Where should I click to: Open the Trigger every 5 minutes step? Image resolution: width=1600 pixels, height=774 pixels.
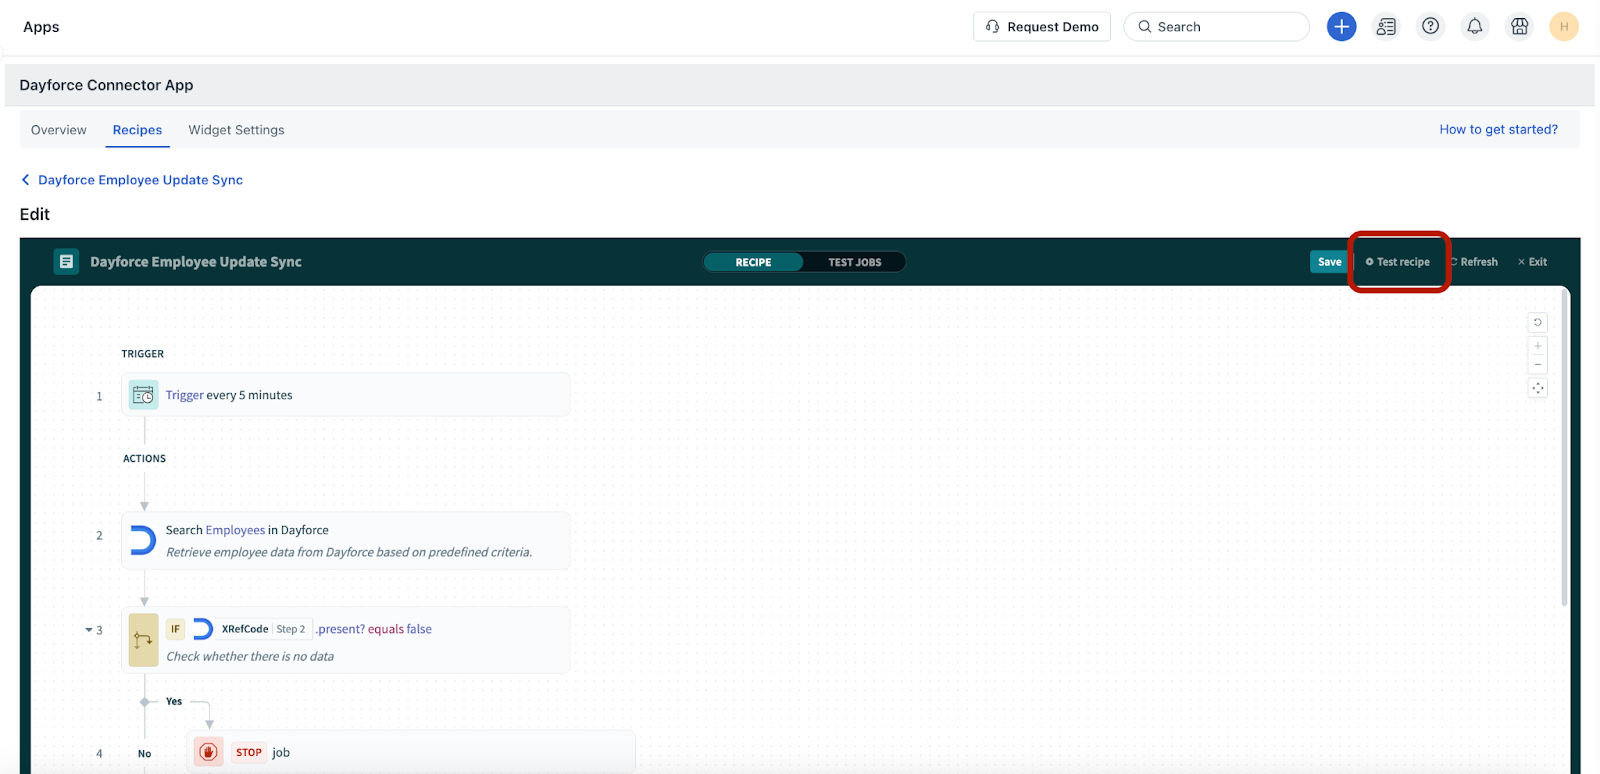[346, 395]
